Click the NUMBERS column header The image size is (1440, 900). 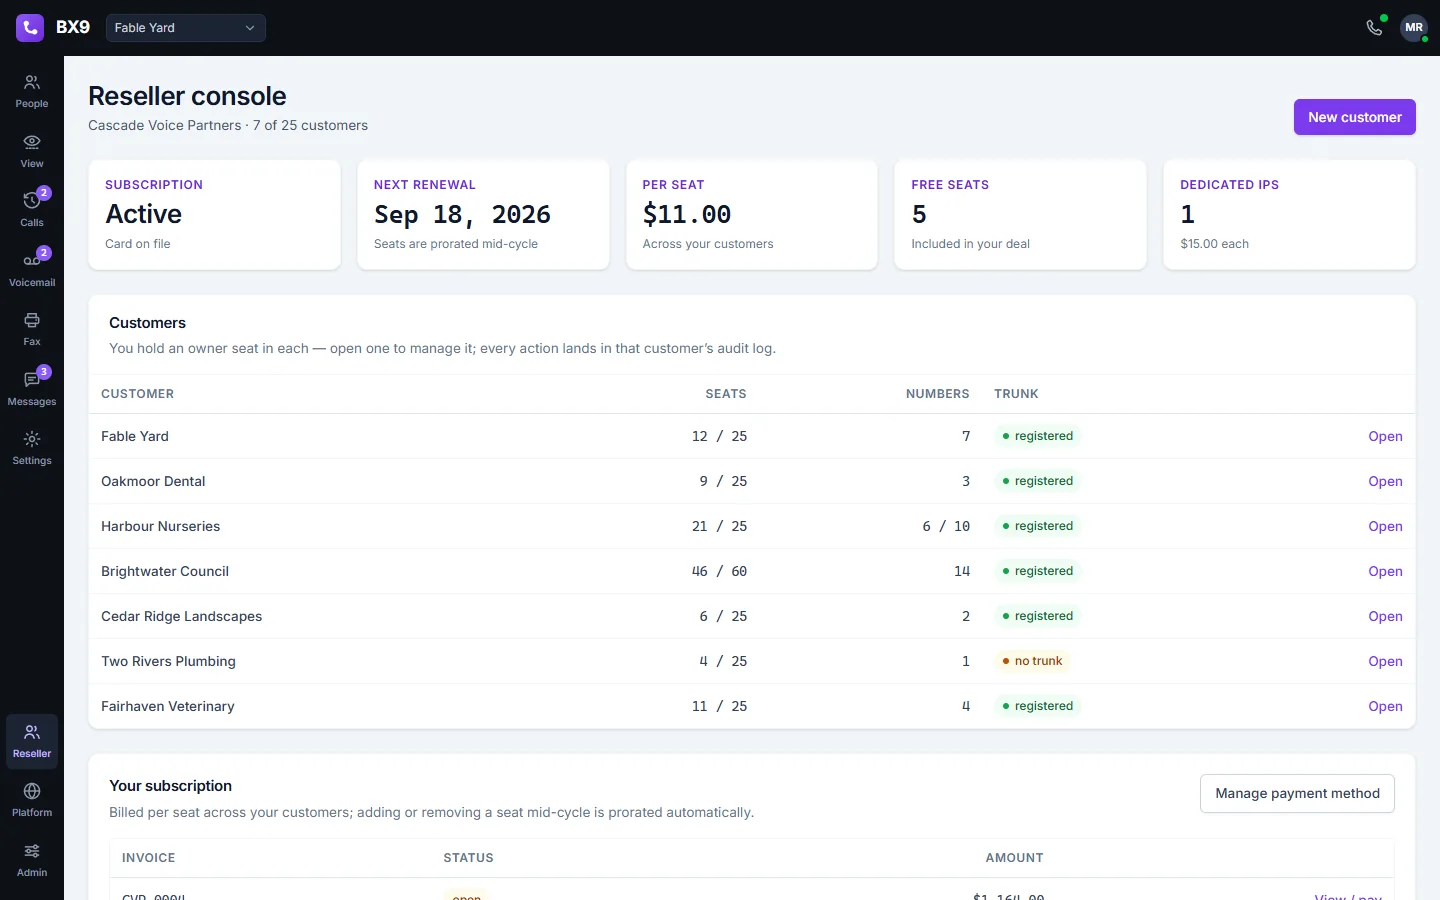pos(937,394)
